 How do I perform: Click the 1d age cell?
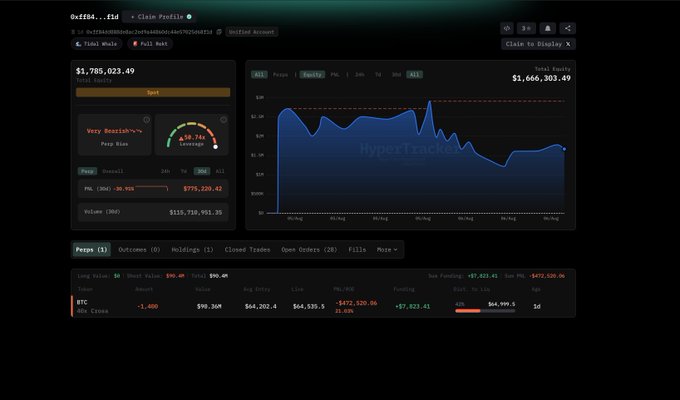[537, 306]
